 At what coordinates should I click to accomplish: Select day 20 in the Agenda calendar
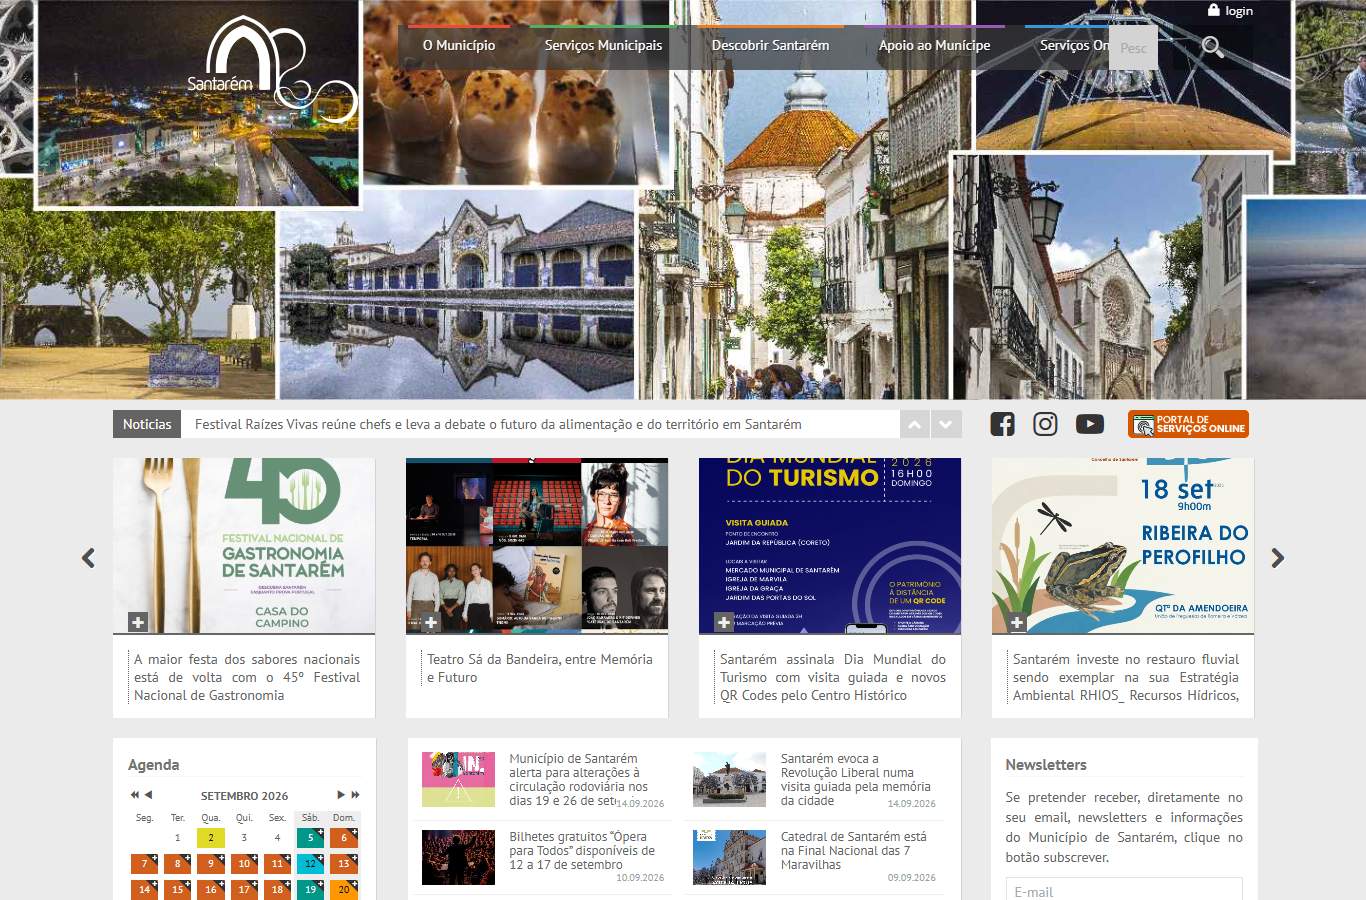click(x=344, y=889)
